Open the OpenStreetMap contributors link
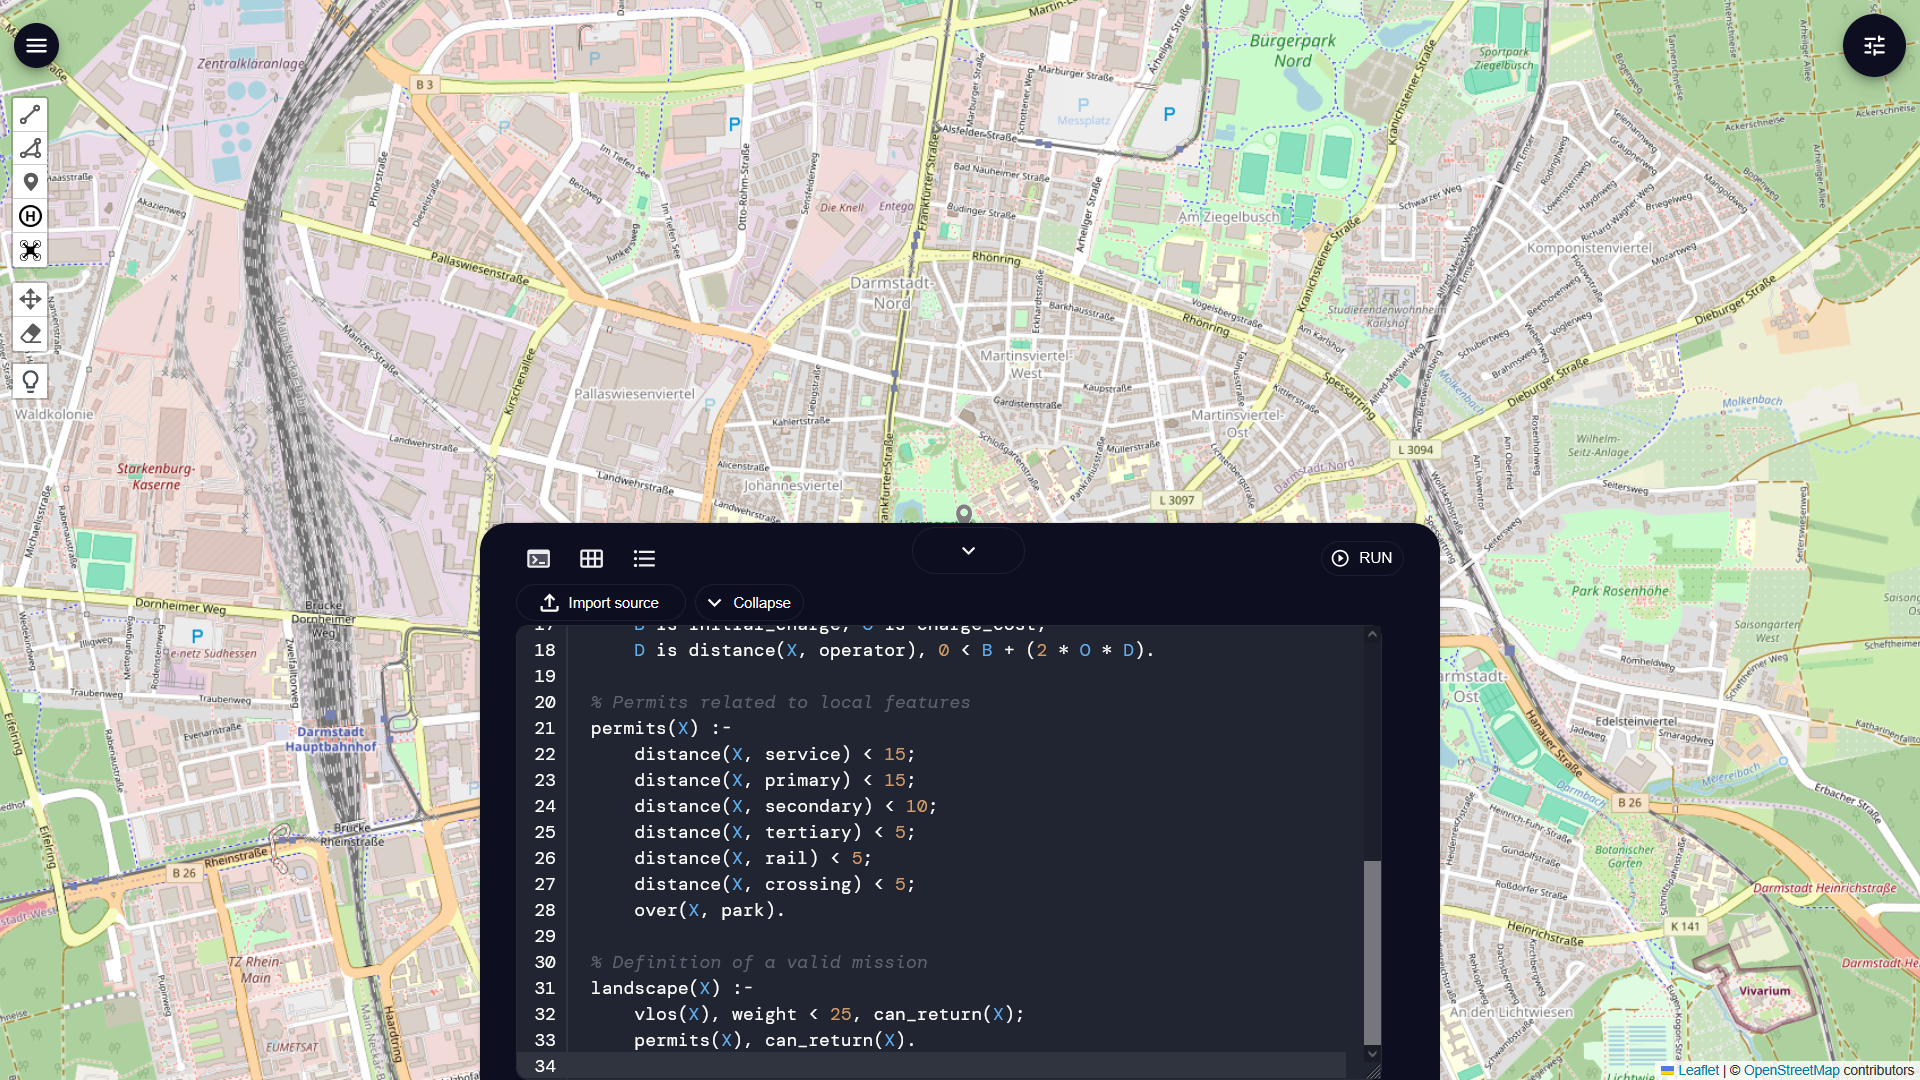 click(x=1791, y=1070)
